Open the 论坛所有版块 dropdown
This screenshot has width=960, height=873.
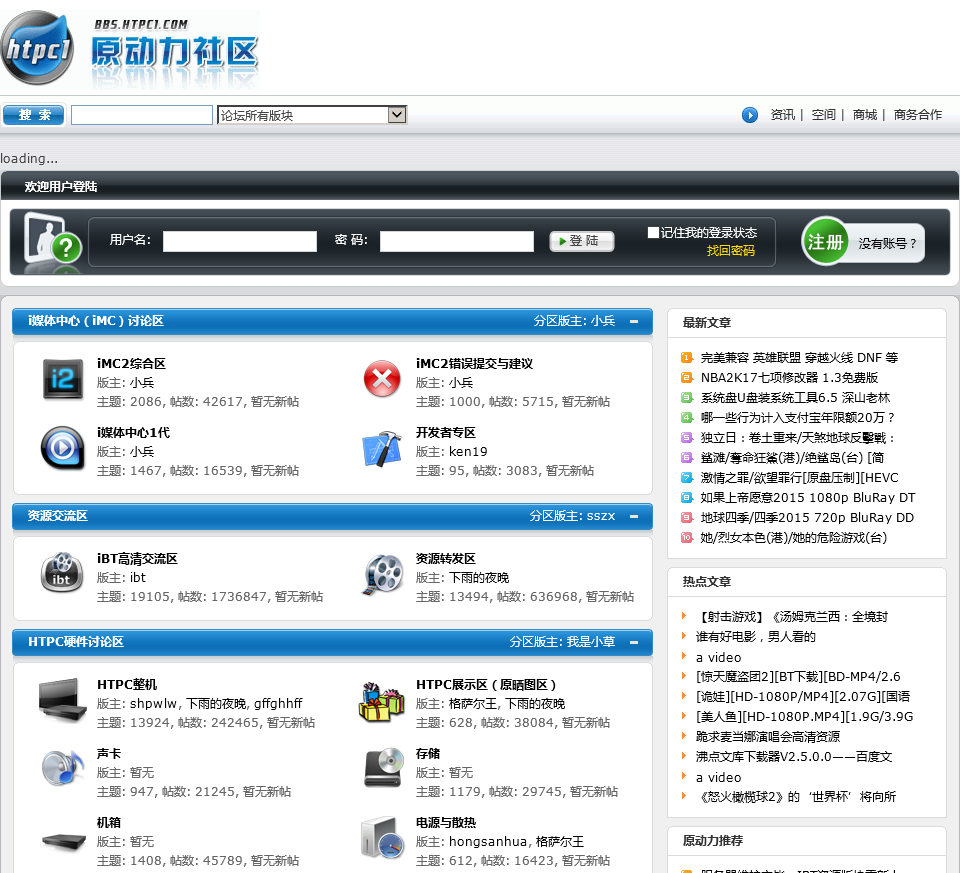312,114
